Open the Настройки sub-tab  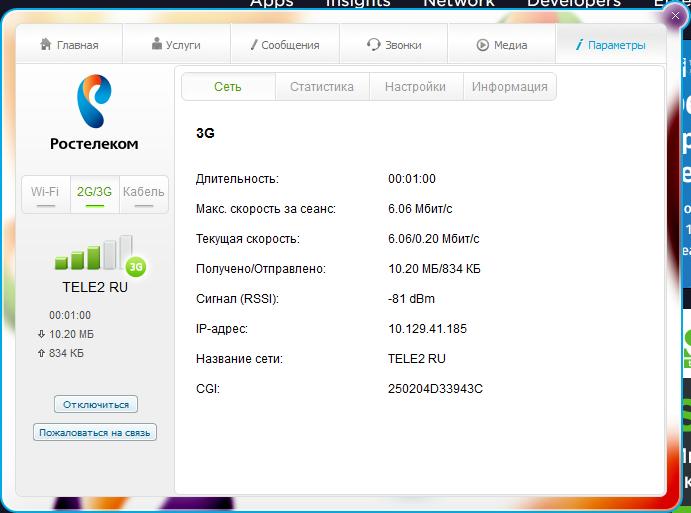(415, 87)
